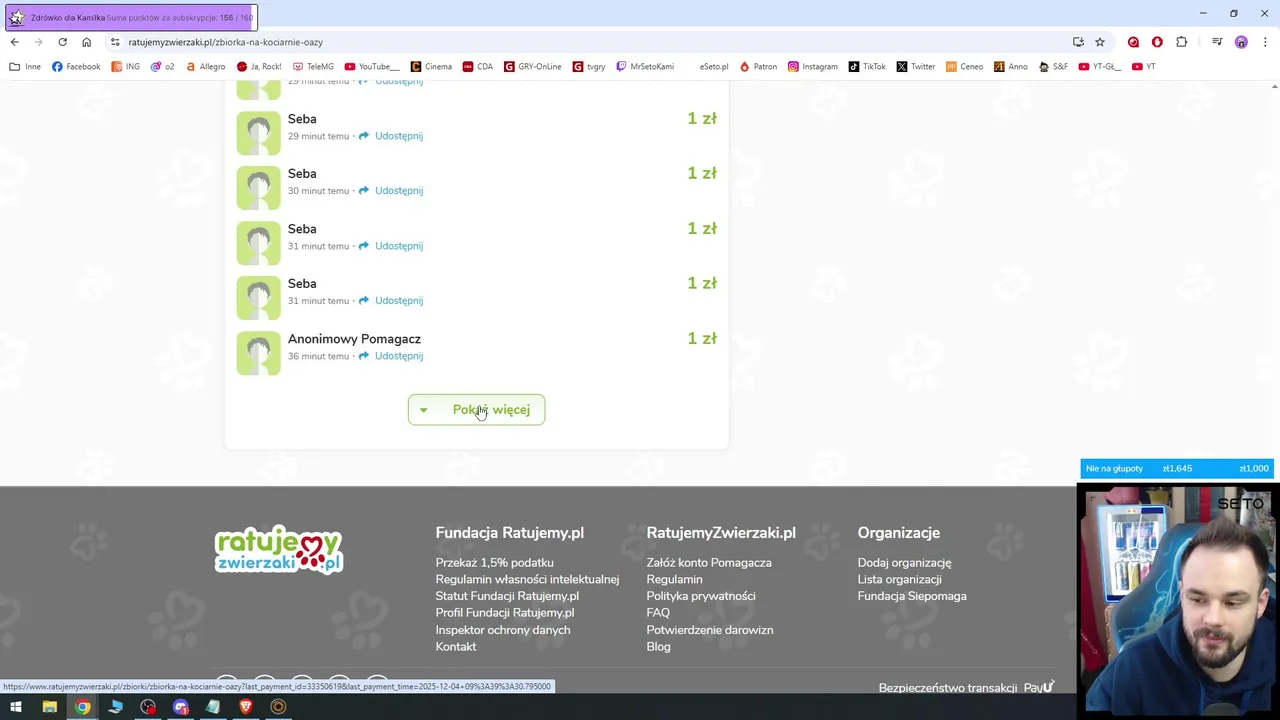Click the browser back arrow

point(14,42)
